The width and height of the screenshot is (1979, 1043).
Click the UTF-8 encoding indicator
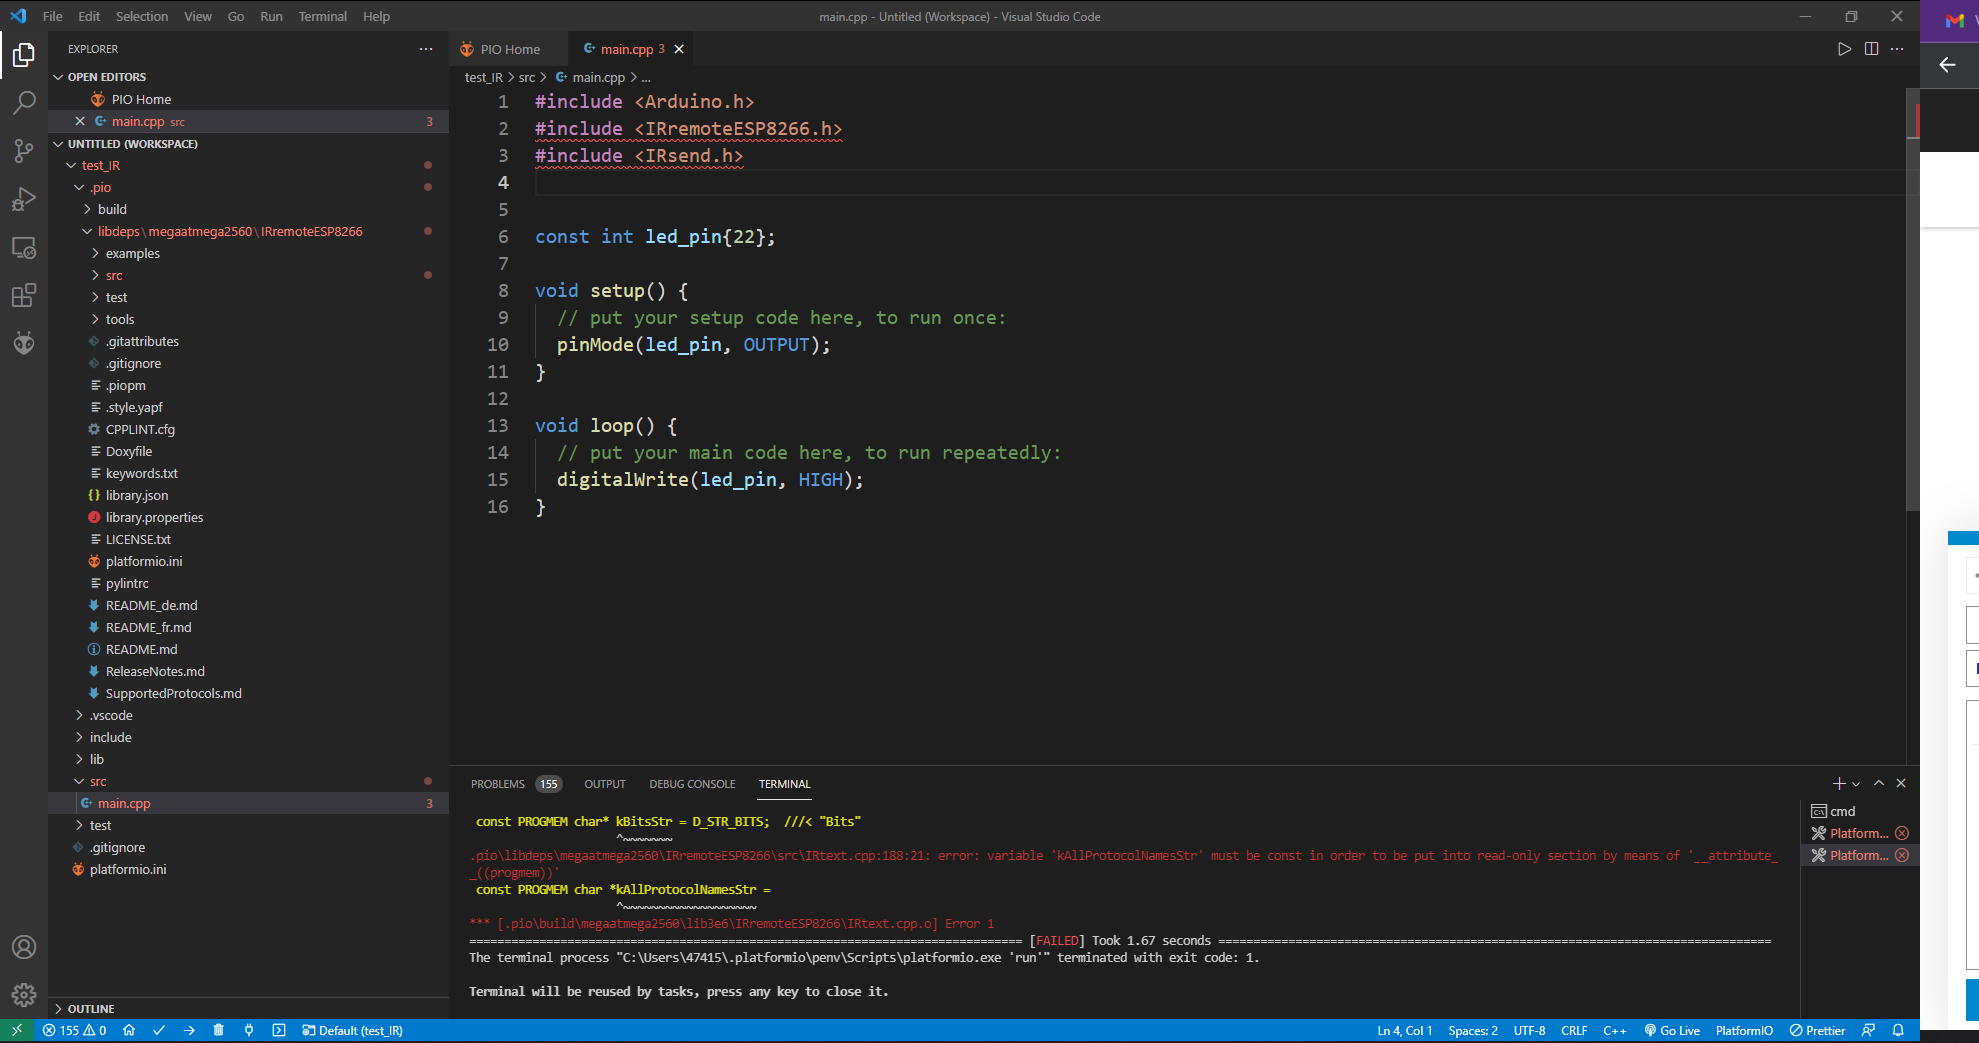[1529, 1030]
